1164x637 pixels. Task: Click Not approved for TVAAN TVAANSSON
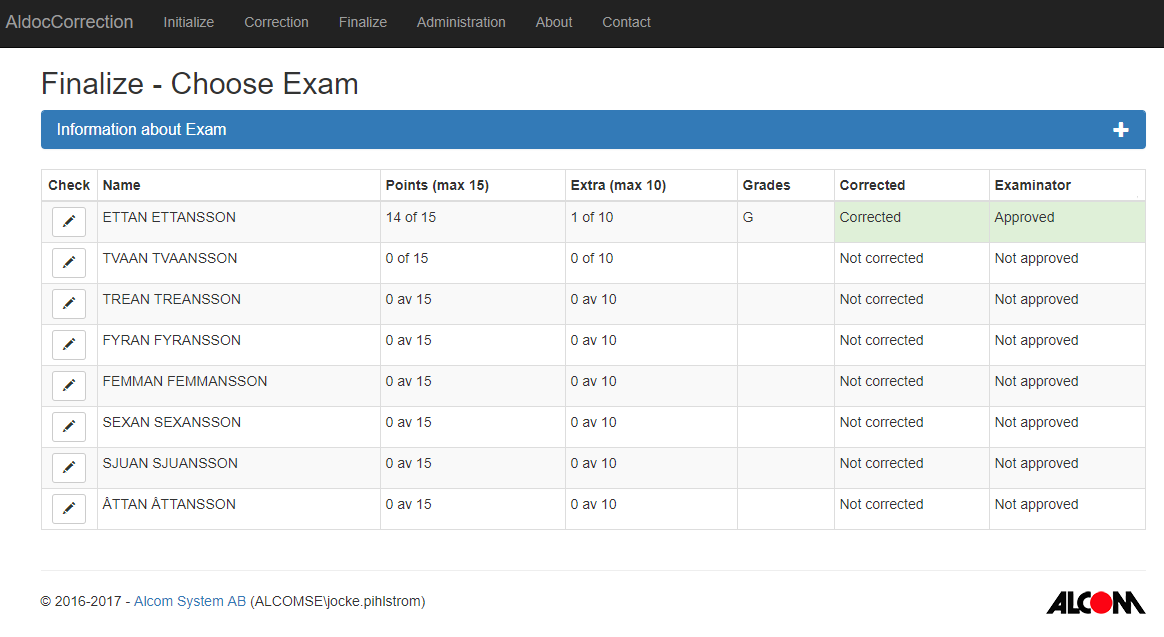tap(1036, 258)
